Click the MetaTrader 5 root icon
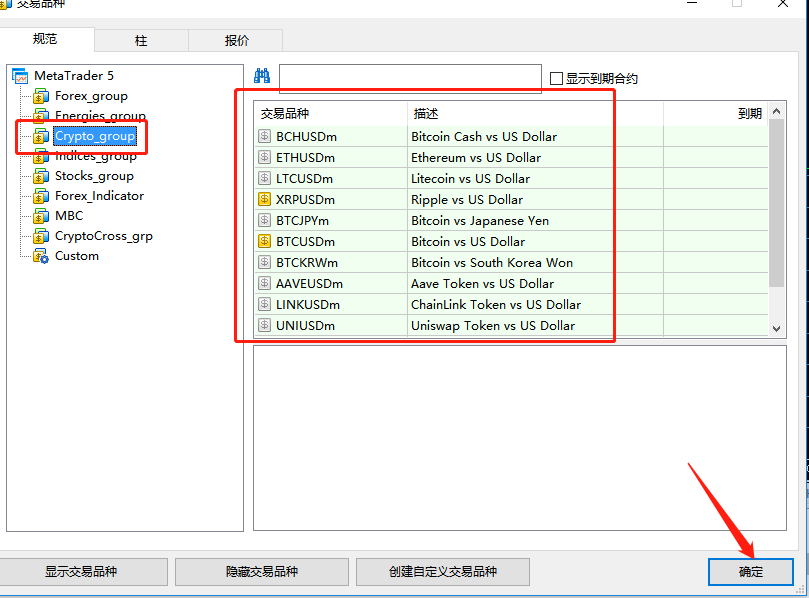 pyautogui.click(x=20, y=76)
